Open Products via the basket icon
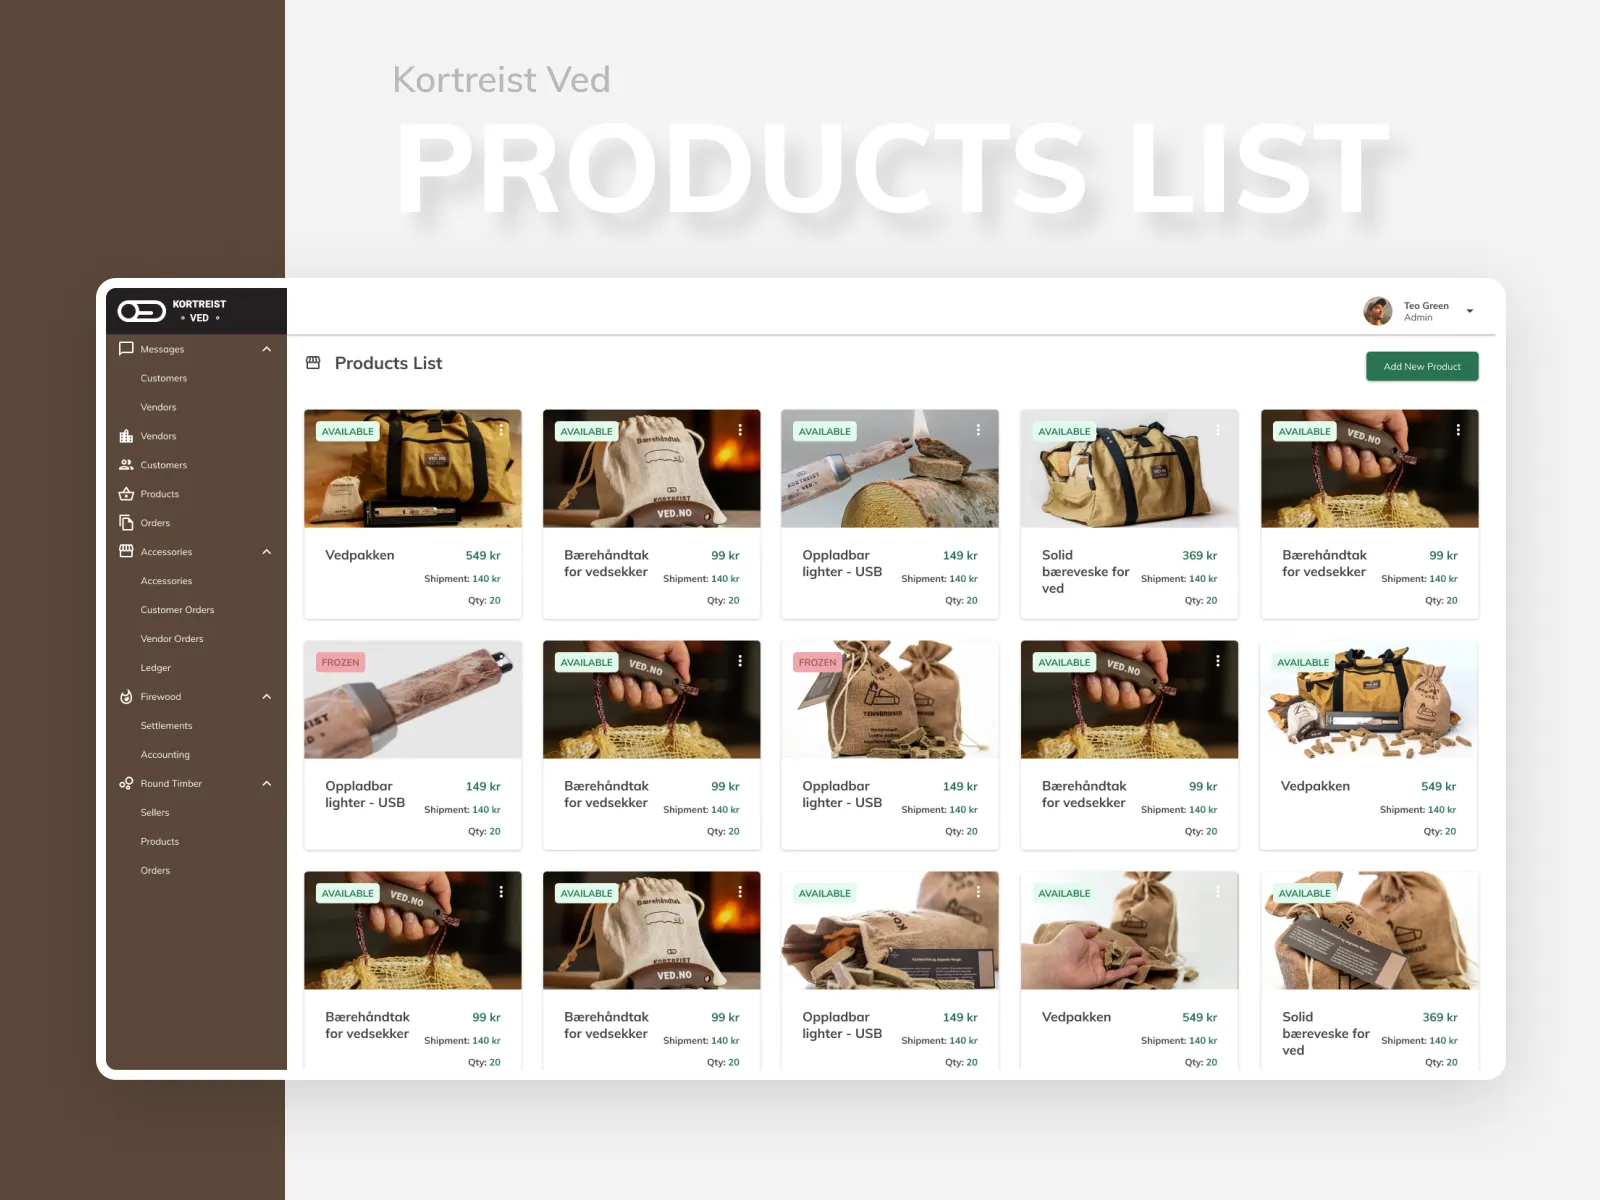This screenshot has height=1200, width=1600. coord(126,494)
